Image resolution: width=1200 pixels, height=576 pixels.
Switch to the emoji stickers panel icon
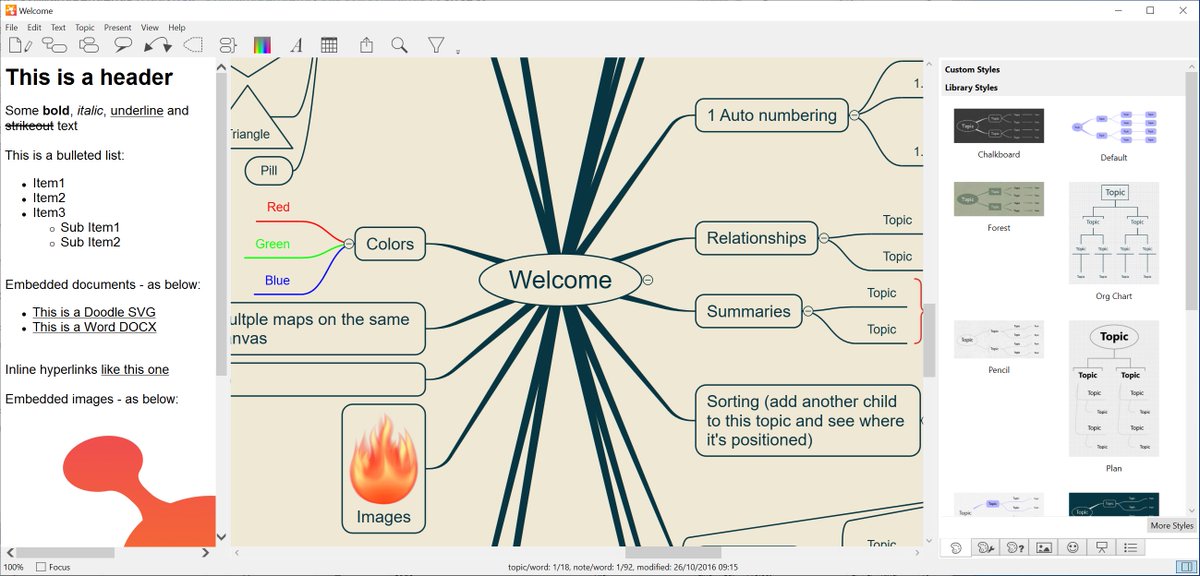point(1072,548)
